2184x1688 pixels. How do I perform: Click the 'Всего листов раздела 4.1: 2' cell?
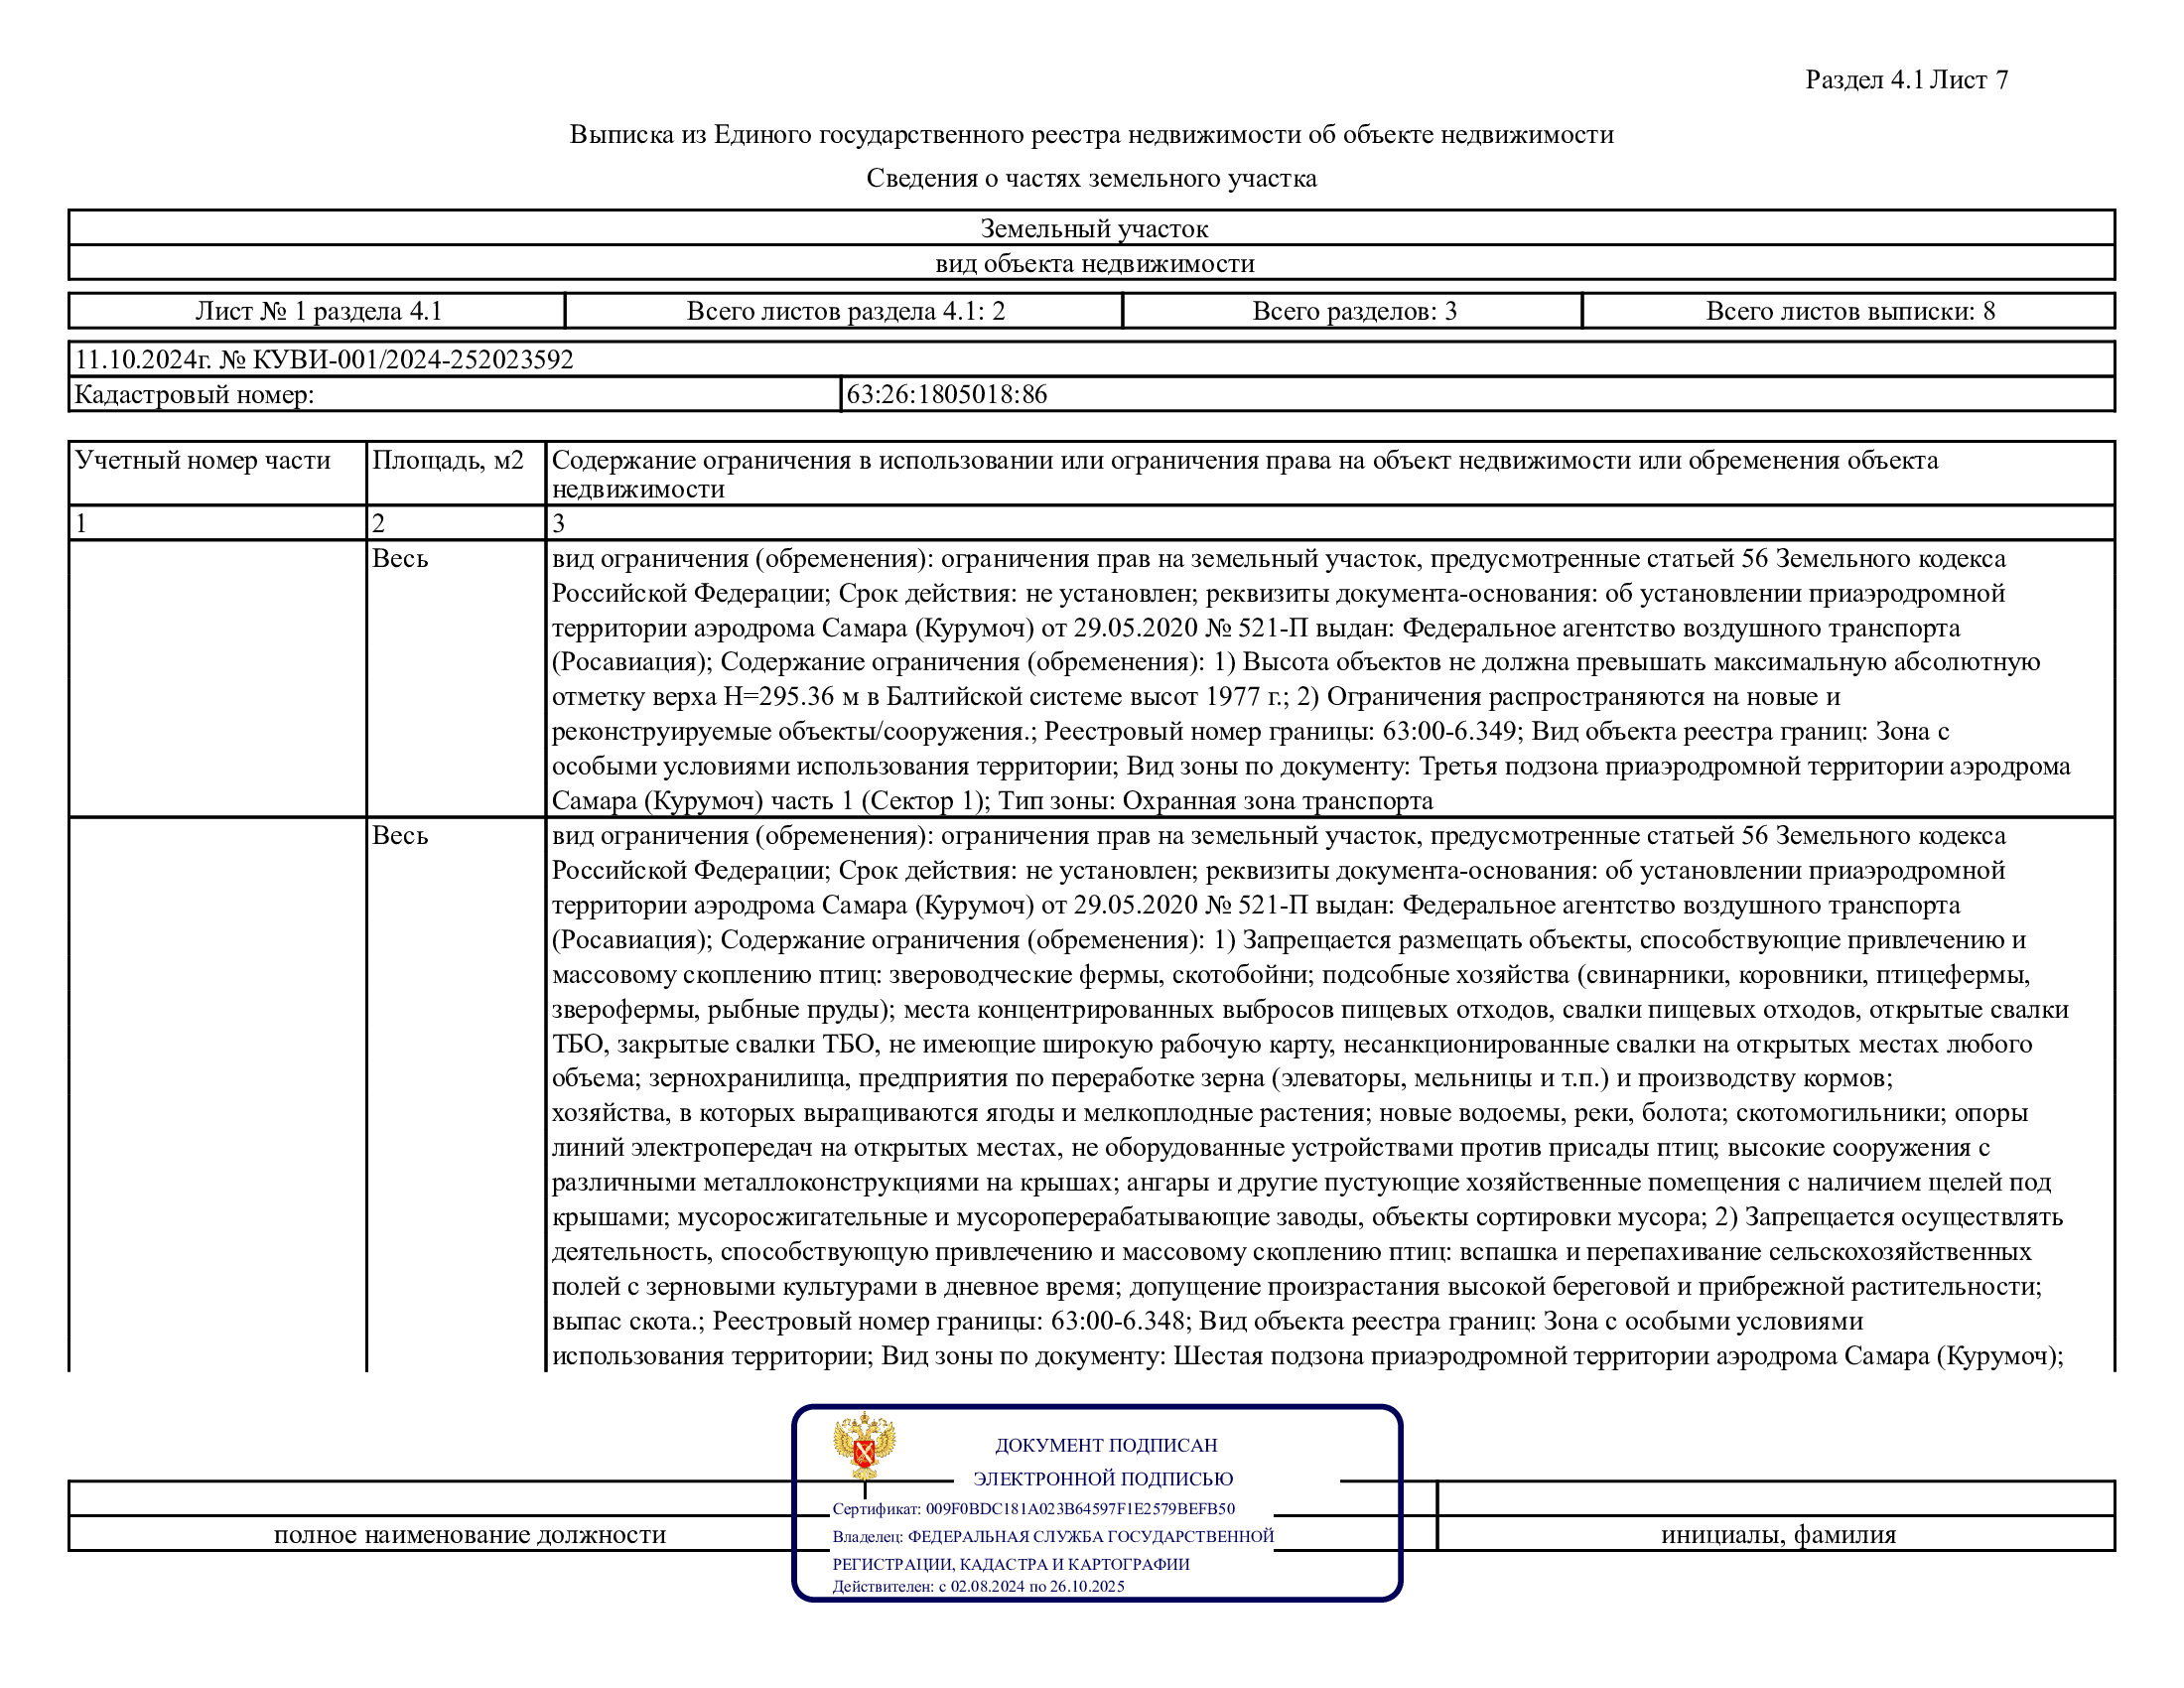(x=845, y=311)
